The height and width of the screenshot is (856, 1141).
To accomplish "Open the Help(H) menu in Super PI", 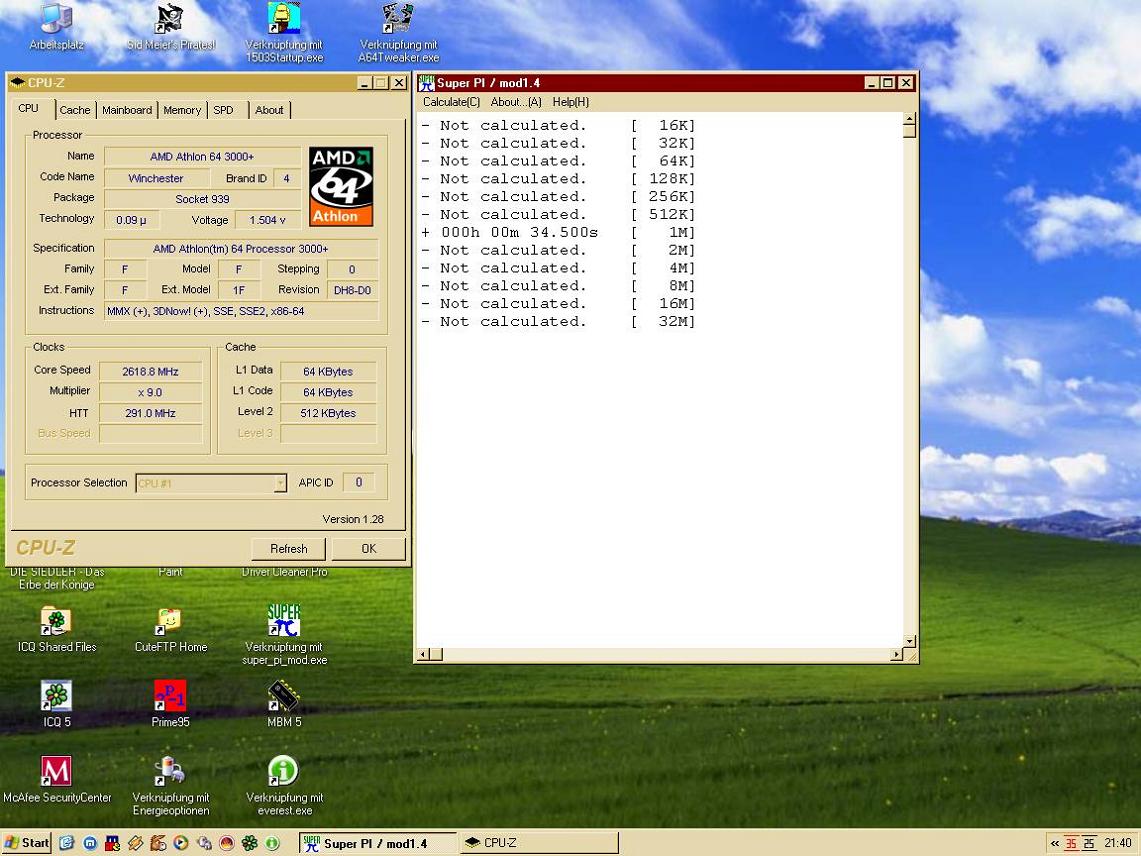I will 570,102.
